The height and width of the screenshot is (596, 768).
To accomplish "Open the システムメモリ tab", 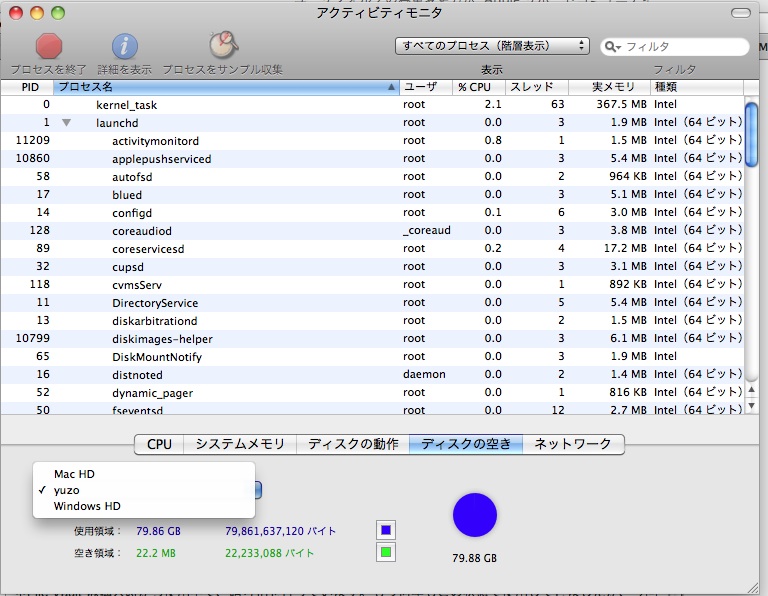I will point(240,444).
